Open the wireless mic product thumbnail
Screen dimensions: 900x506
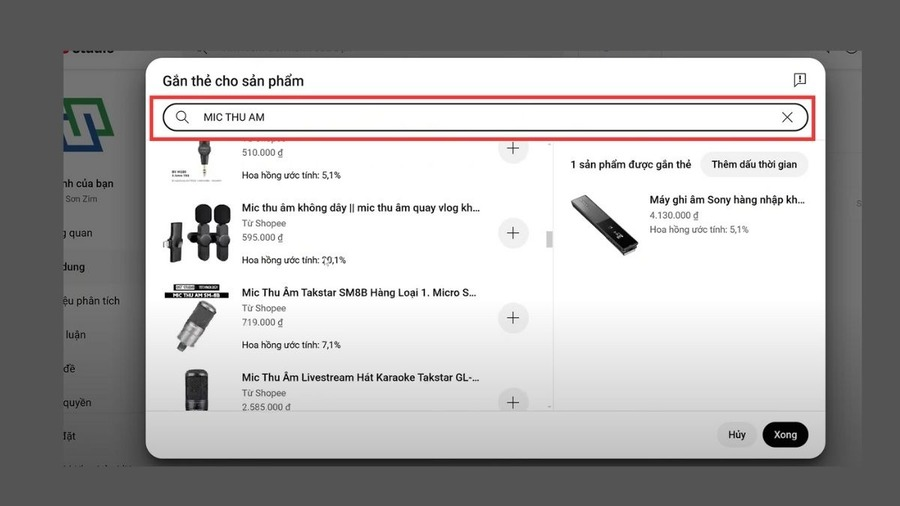pos(197,233)
